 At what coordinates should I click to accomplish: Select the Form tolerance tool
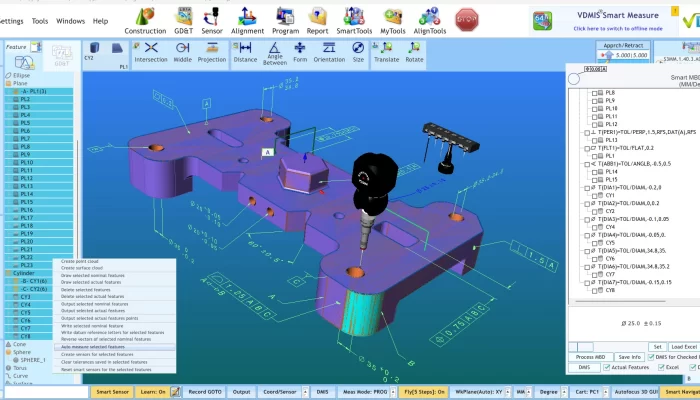click(x=300, y=53)
